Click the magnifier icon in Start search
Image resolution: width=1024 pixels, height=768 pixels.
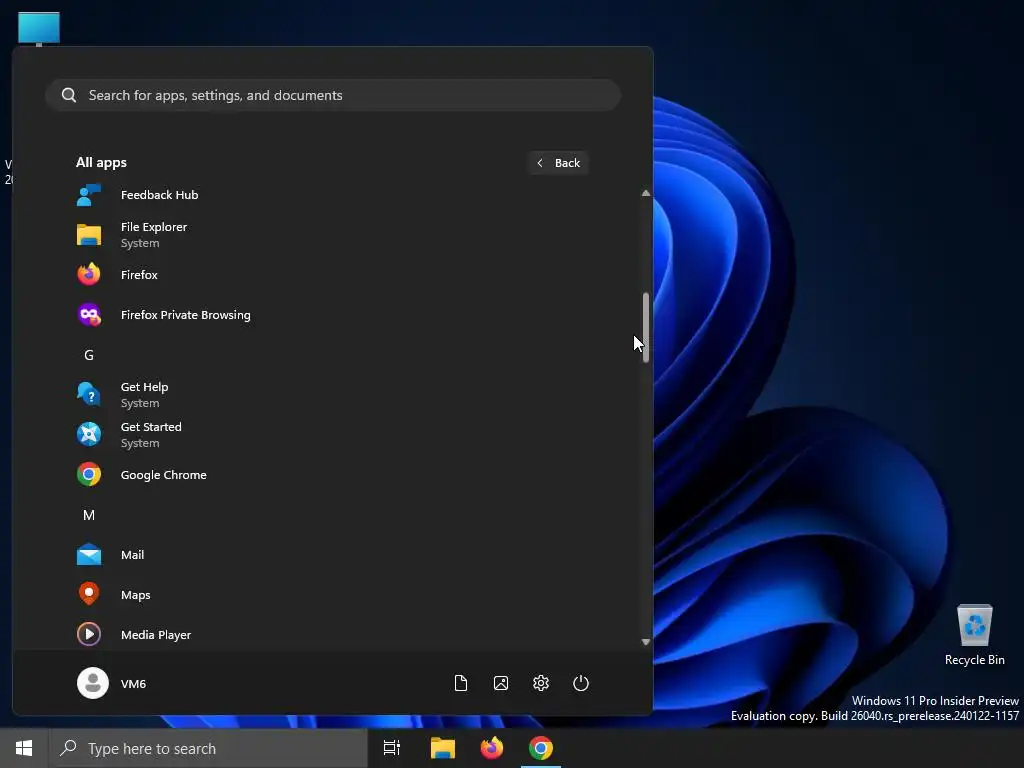click(x=69, y=95)
